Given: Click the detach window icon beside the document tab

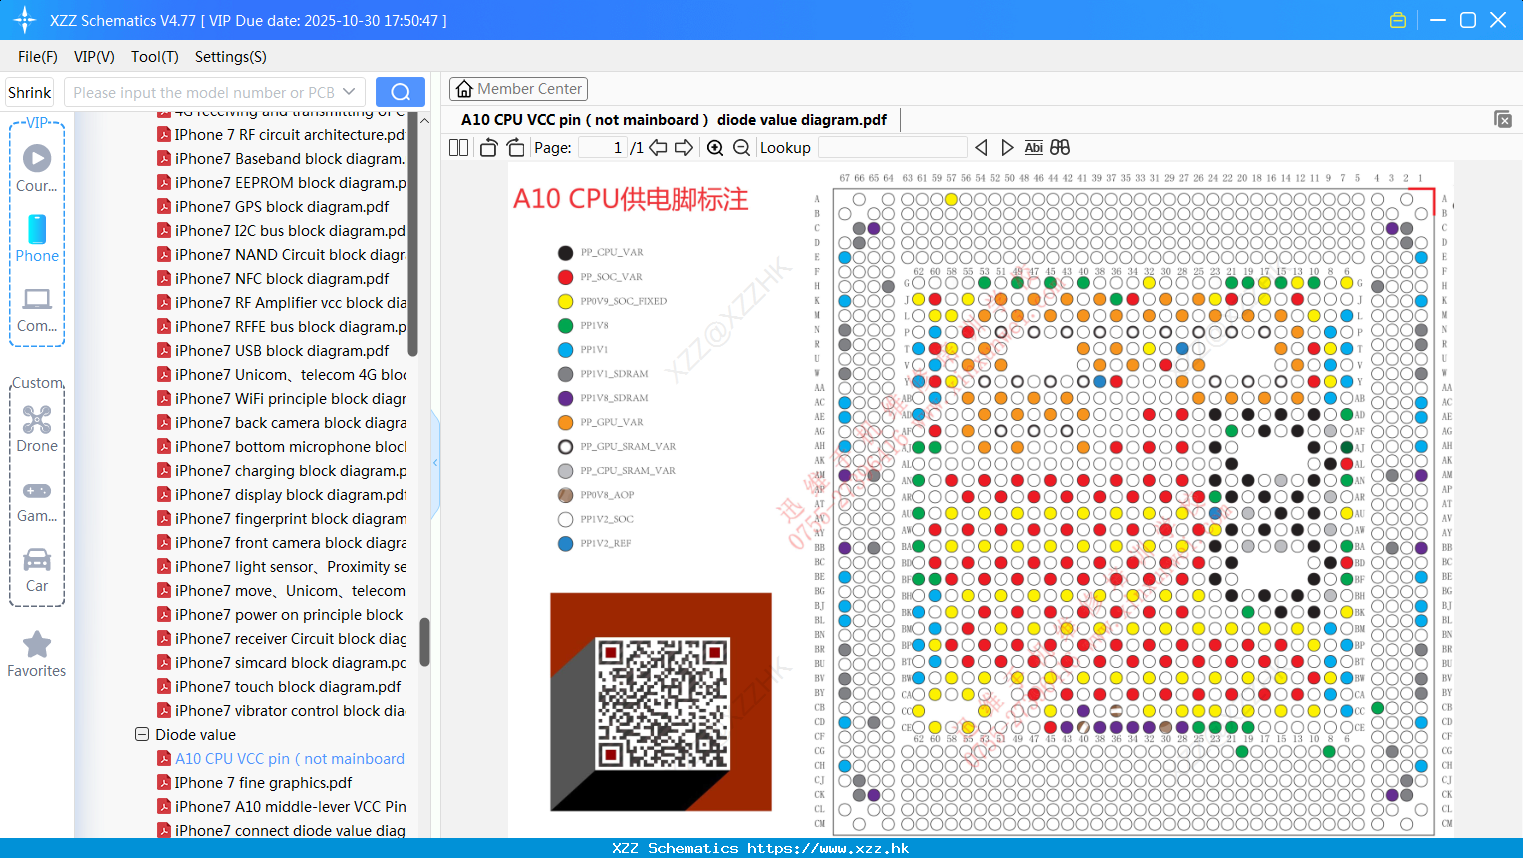Looking at the screenshot, I should click(x=1503, y=119).
